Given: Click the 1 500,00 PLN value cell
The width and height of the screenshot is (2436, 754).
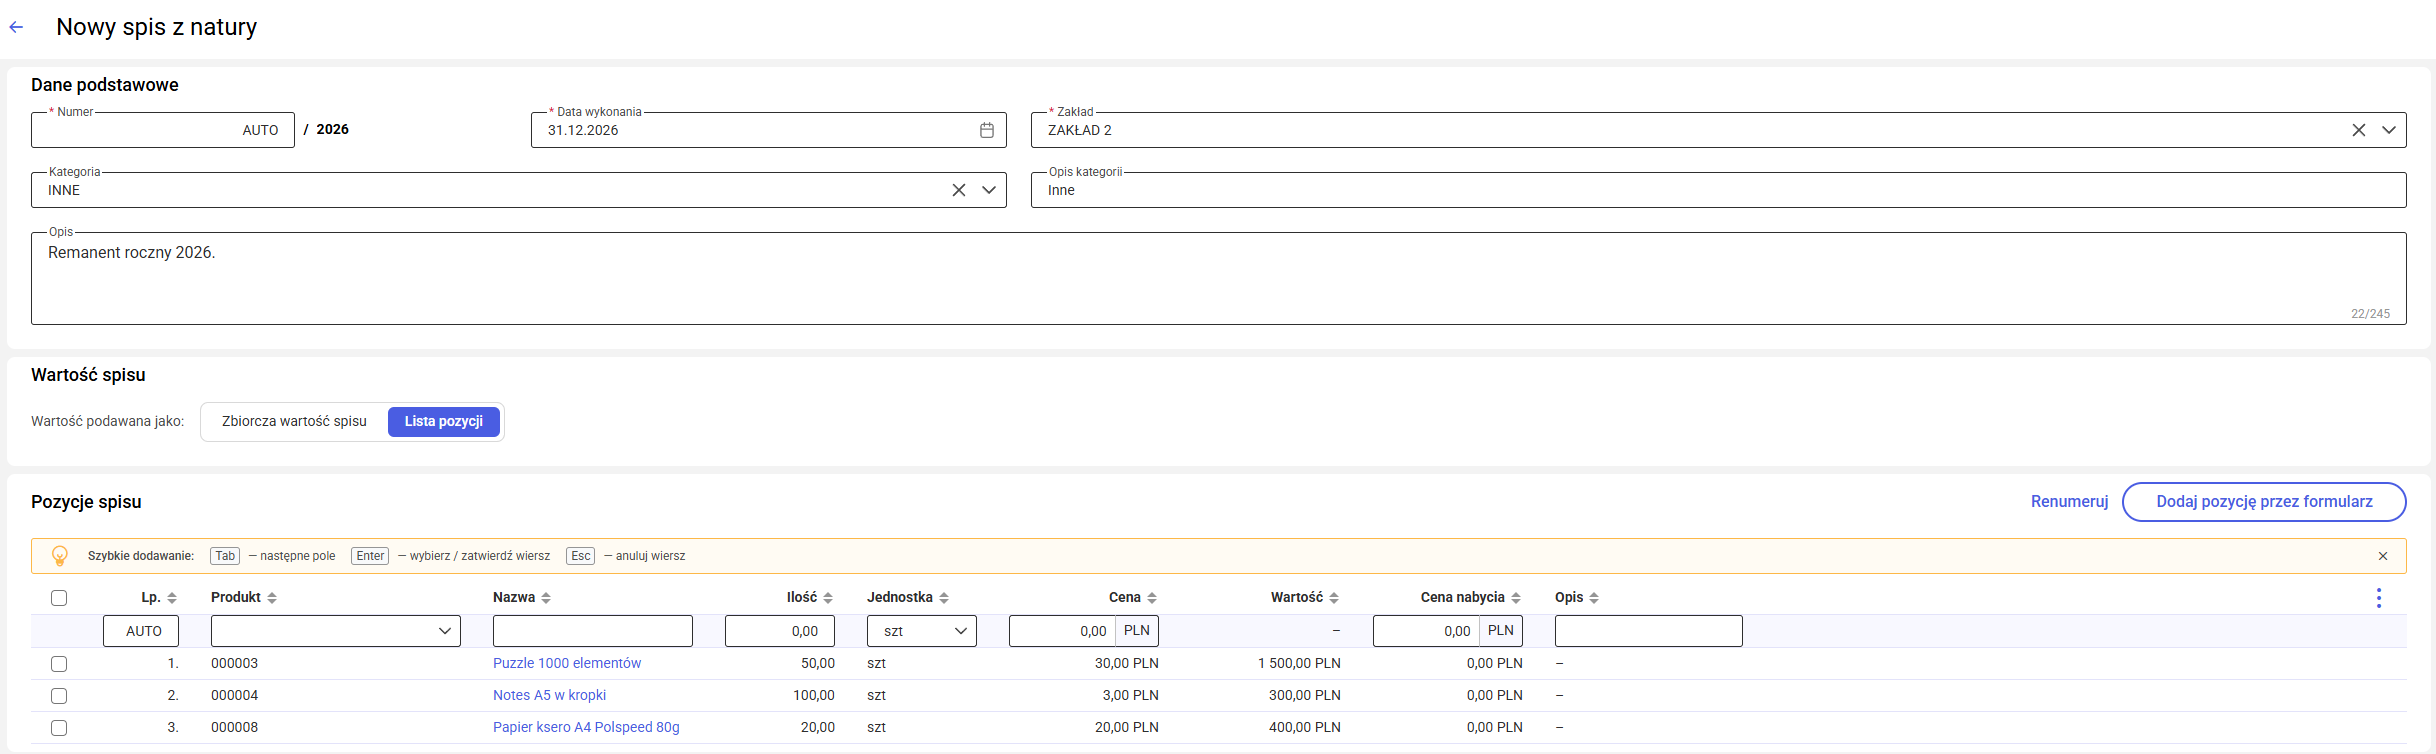Looking at the screenshot, I should (x=1299, y=664).
